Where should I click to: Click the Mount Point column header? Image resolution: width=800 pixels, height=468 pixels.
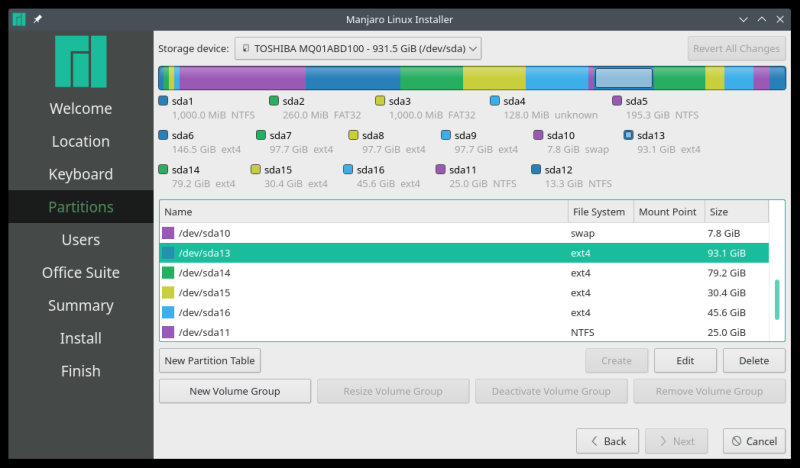668,212
